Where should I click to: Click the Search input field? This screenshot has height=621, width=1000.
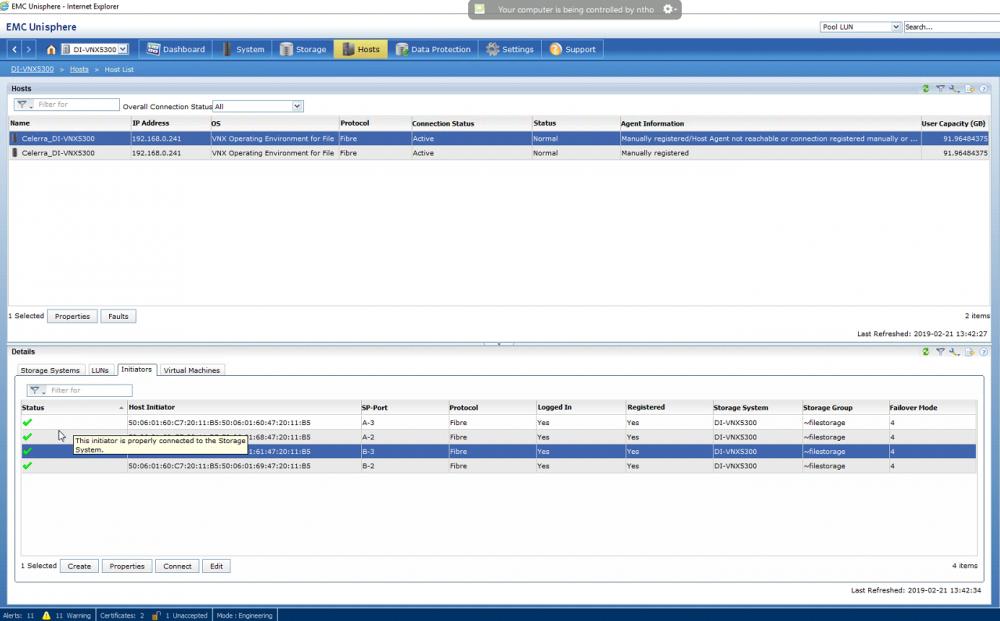coord(951,27)
